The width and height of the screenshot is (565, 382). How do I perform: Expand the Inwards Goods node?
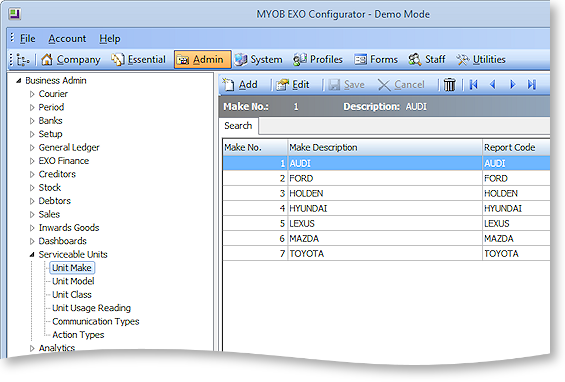(x=32, y=228)
